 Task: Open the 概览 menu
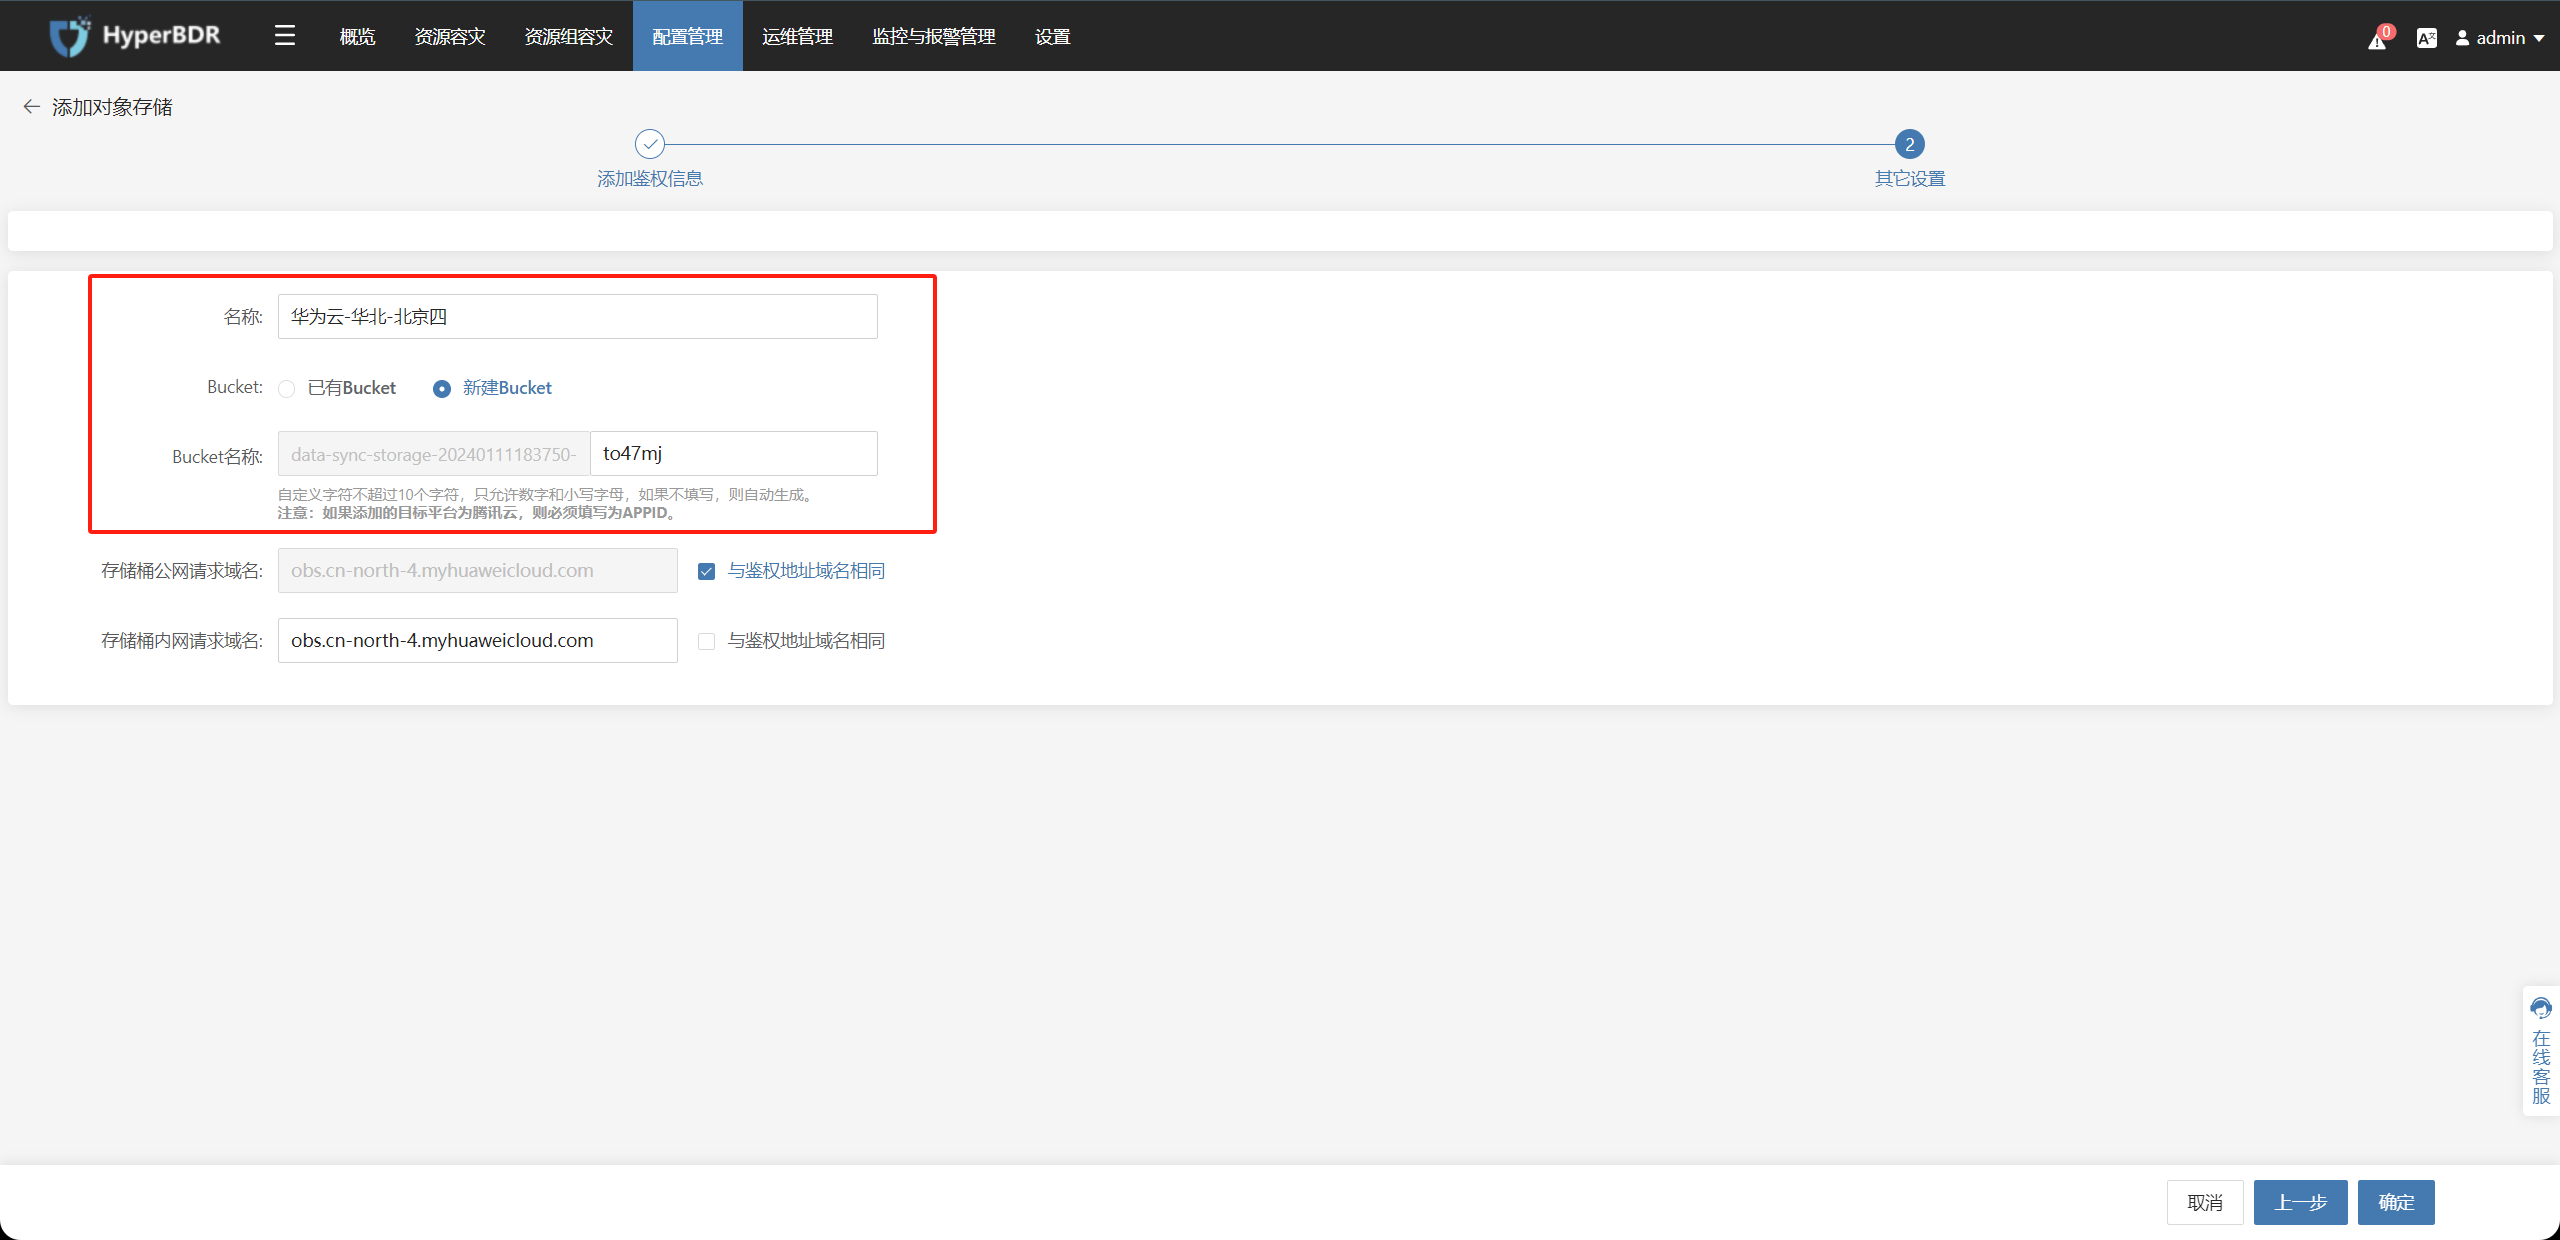pos(357,36)
